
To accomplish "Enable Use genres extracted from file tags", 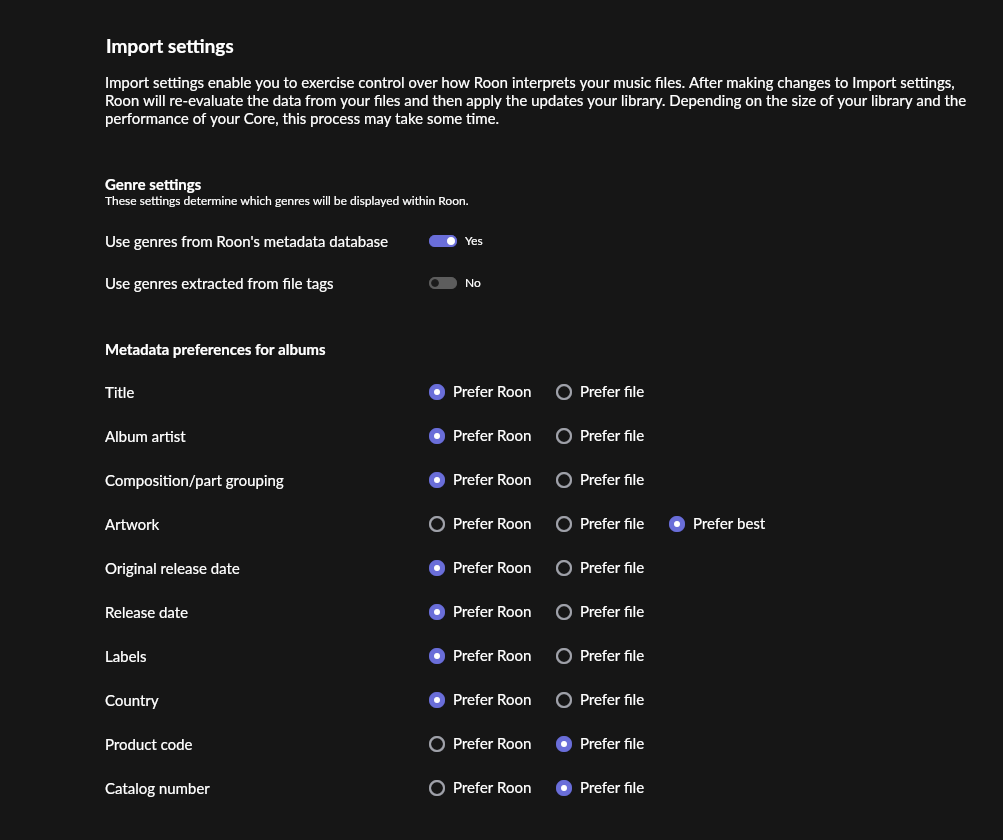I will point(443,283).
